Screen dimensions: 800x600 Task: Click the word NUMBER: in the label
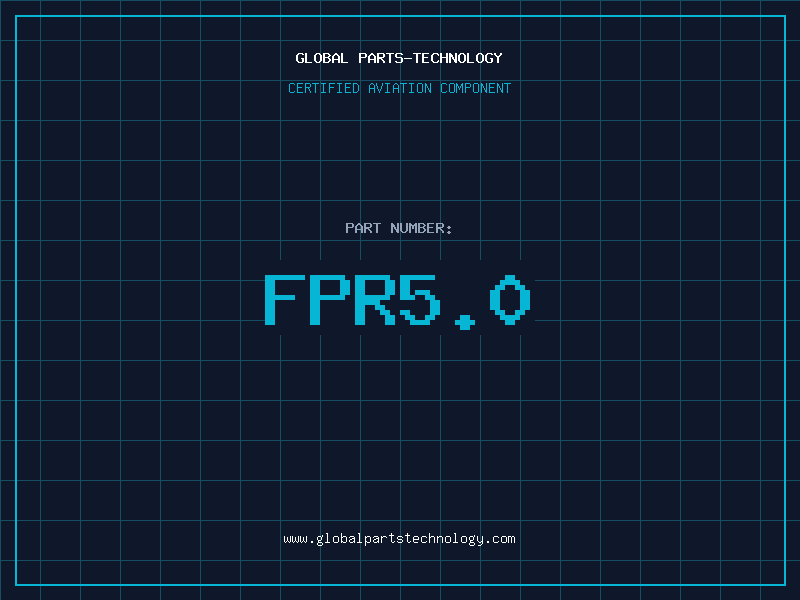(x=422, y=228)
